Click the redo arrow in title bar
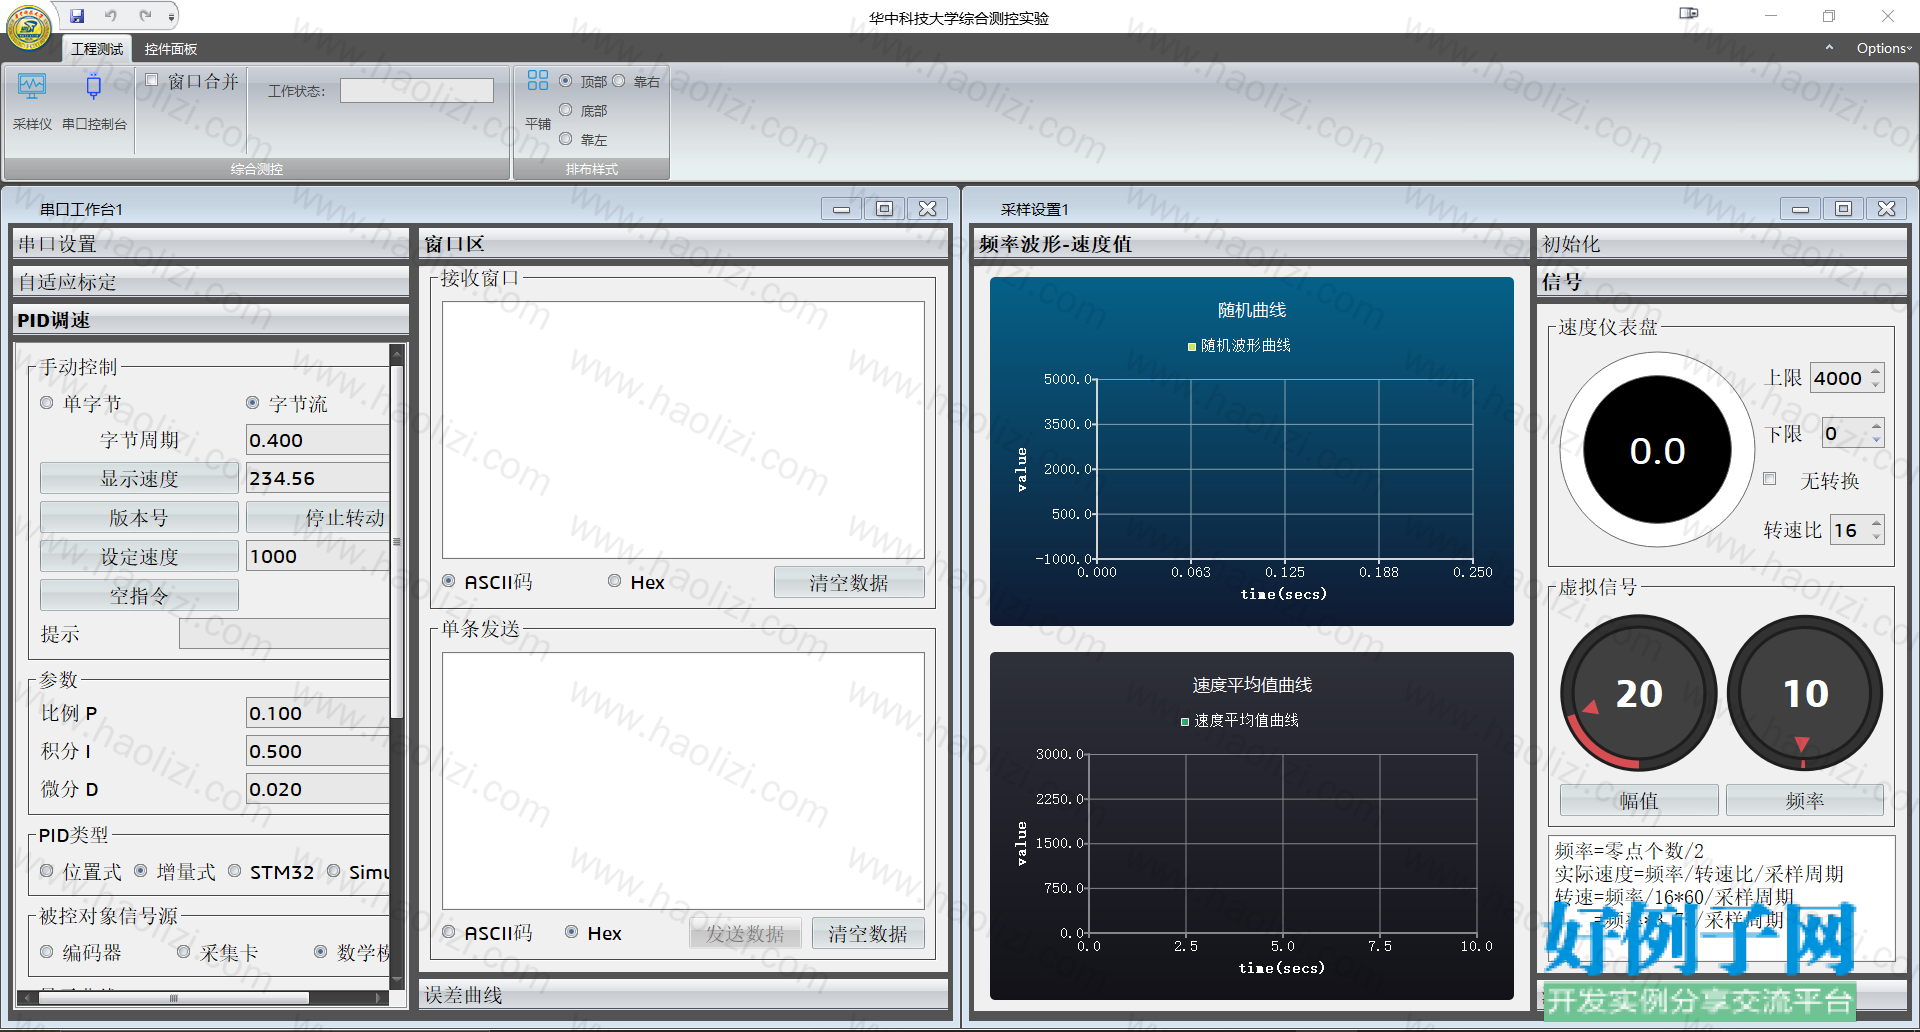Image resolution: width=1920 pixels, height=1032 pixels. [x=145, y=15]
